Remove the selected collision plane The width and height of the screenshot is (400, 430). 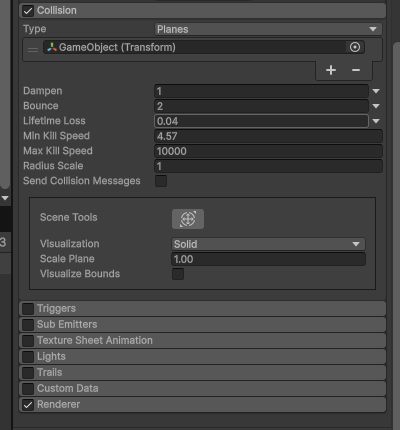click(356, 70)
